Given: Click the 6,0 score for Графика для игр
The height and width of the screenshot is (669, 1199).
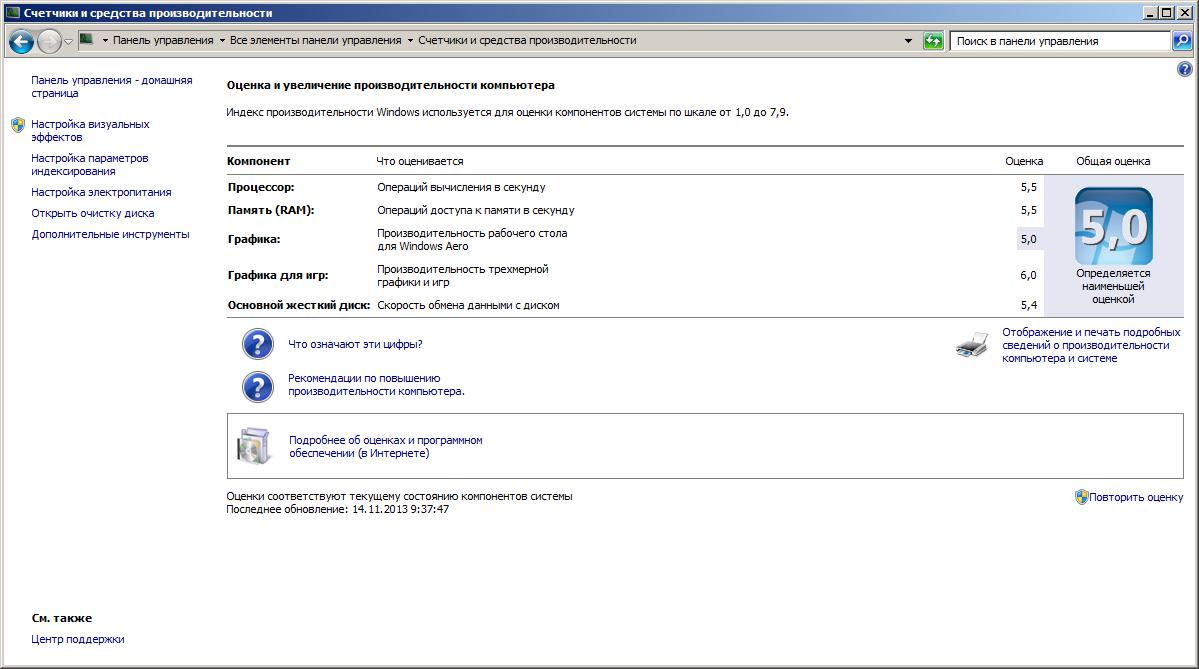Looking at the screenshot, I should pyautogui.click(x=1028, y=275).
